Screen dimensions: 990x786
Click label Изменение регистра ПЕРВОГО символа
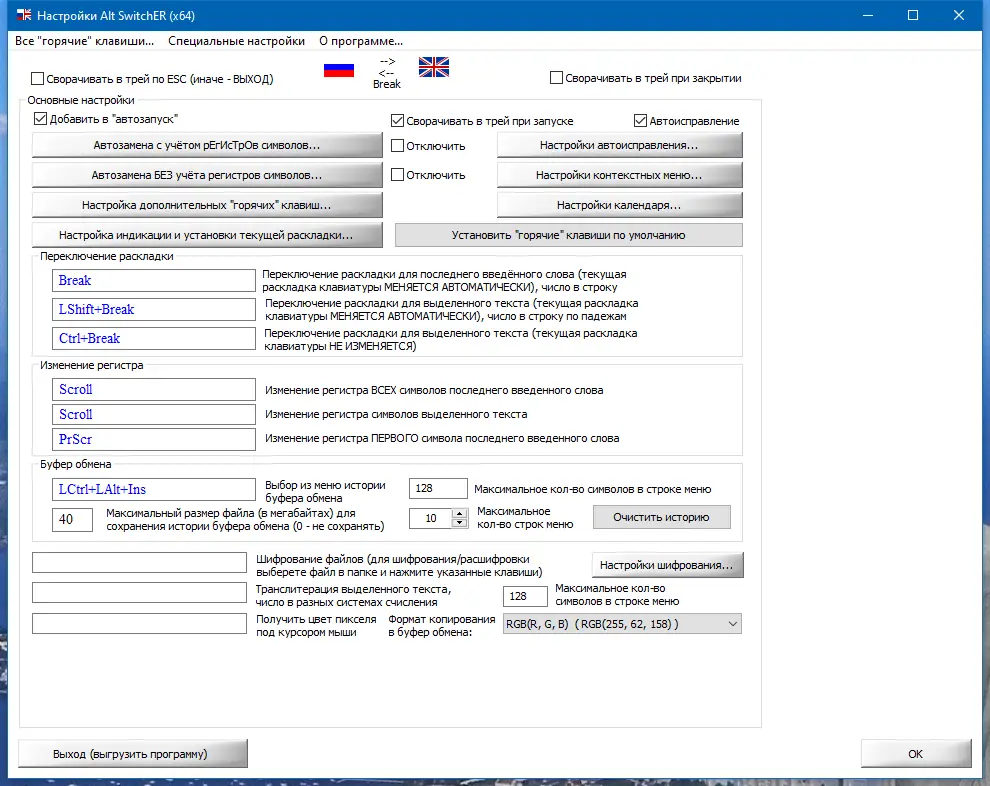(442, 438)
